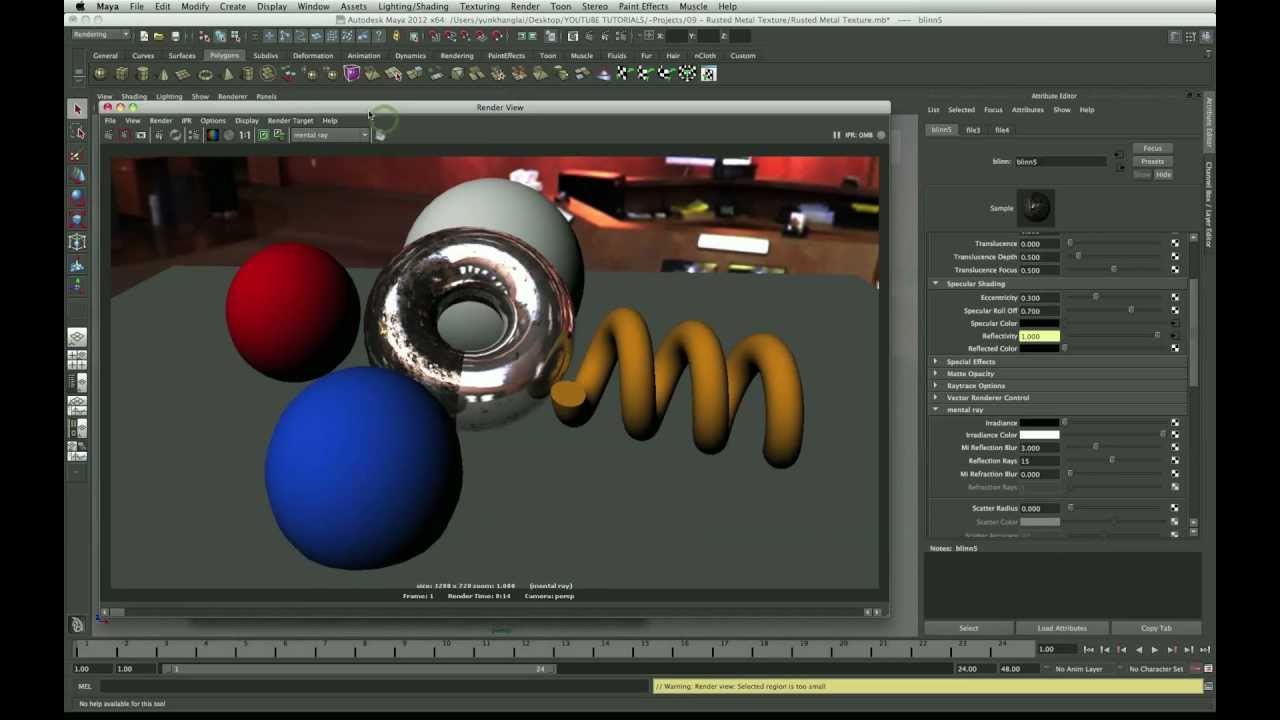This screenshot has height=720, width=1280.
Task: Open the Lighting/Shading menu
Action: click(x=413, y=6)
